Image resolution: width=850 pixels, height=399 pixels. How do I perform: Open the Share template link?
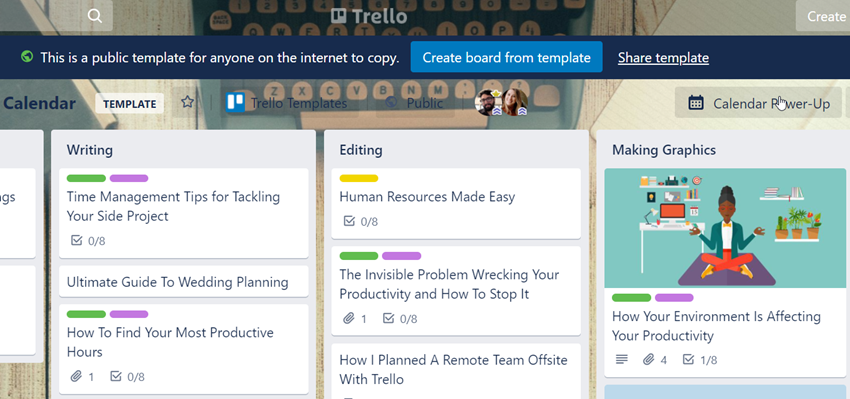coord(663,57)
